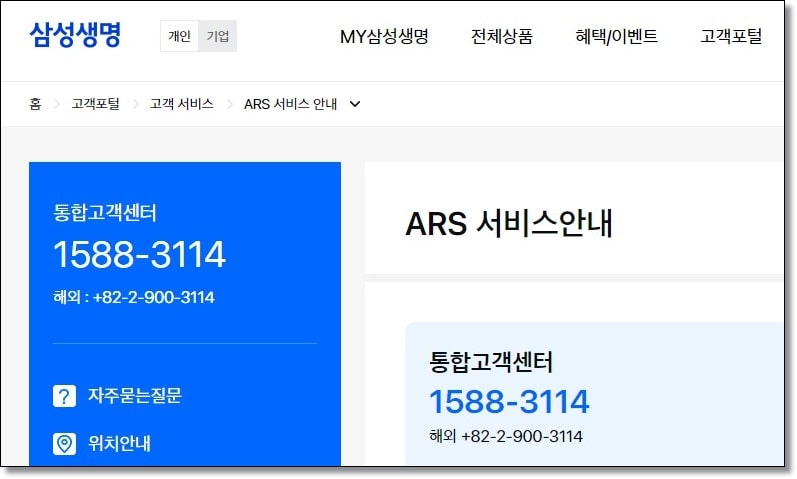
Task: Open the 혜택/이벤트 menu
Action: [x=616, y=36]
